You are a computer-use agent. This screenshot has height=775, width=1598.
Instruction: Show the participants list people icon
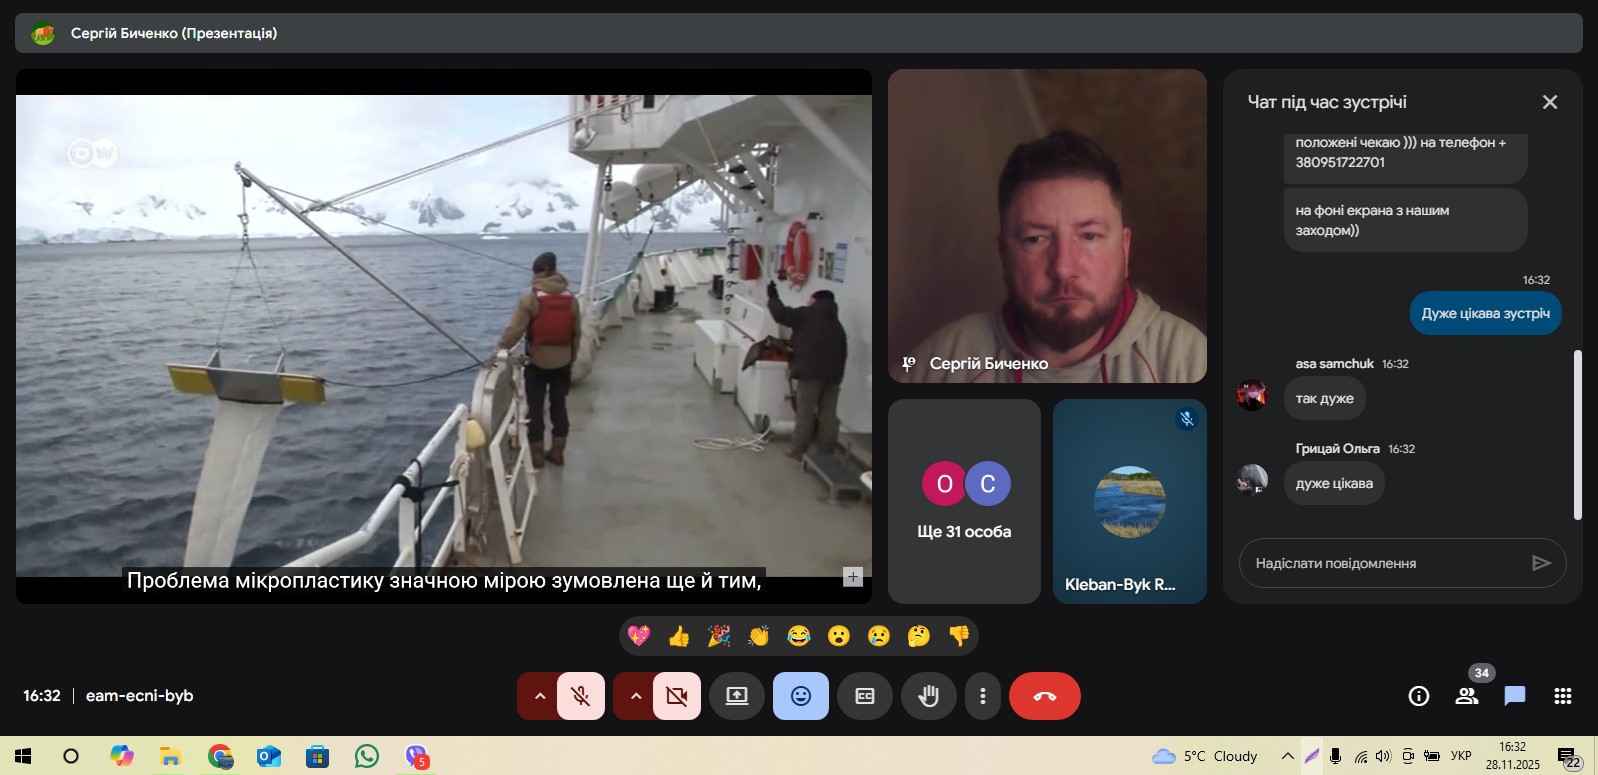[1467, 696]
